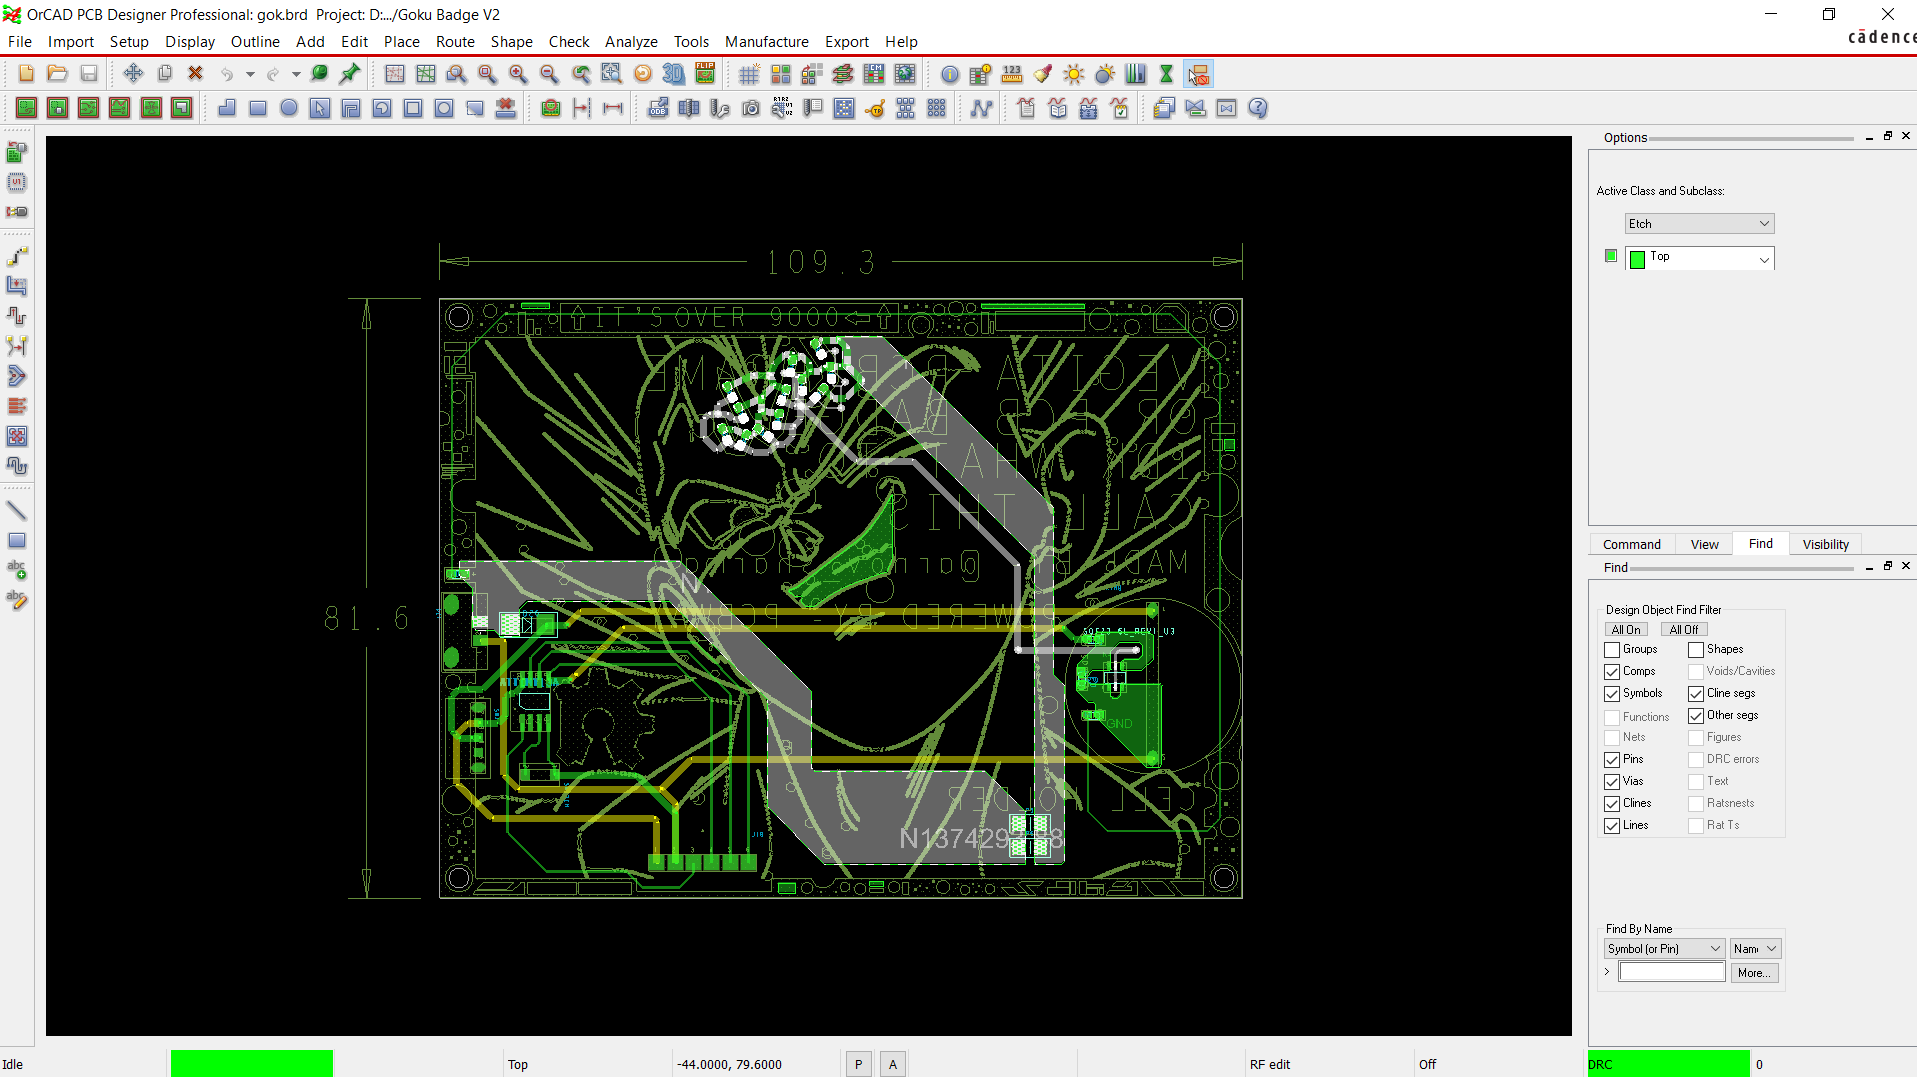The width and height of the screenshot is (1917, 1077).
Task: Open the Shape menu
Action: (x=511, y=42)
